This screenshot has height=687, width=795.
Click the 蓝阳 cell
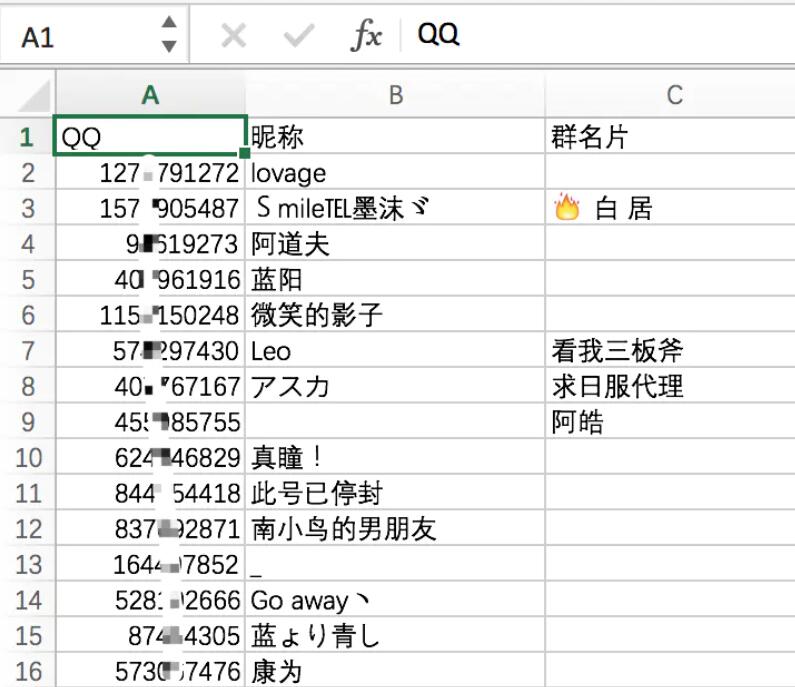pyautogui.click(x=395, y=279)
